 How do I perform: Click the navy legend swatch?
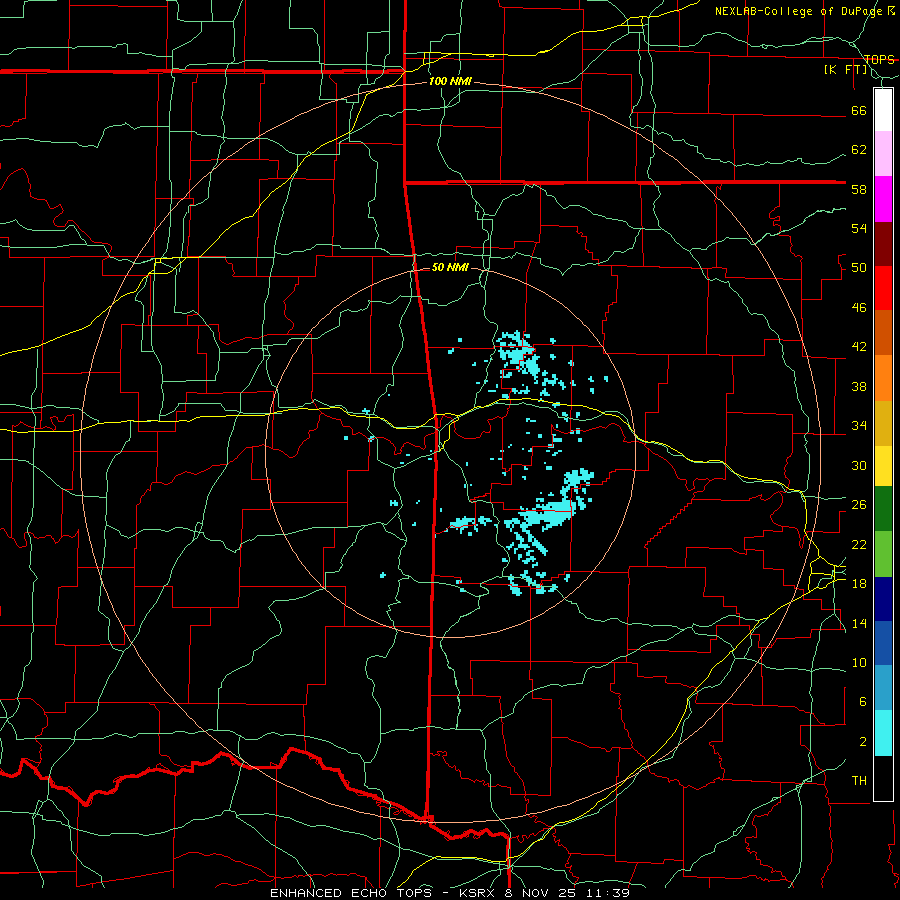point(883,599)
